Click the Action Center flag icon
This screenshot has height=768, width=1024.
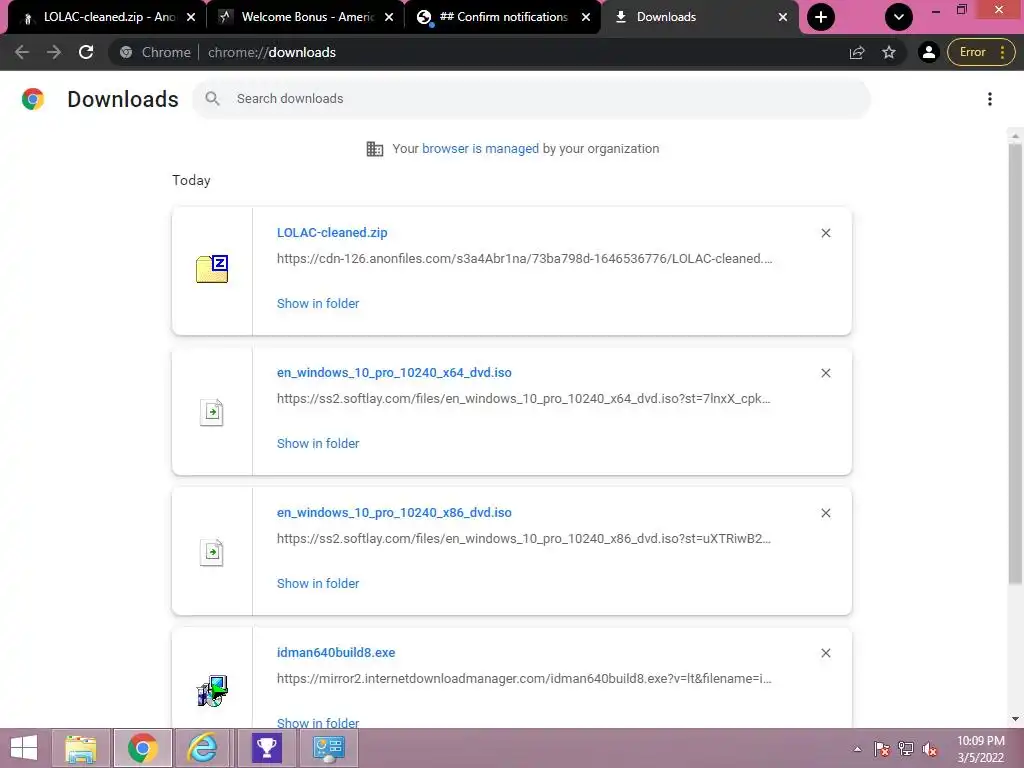(882, 749)
